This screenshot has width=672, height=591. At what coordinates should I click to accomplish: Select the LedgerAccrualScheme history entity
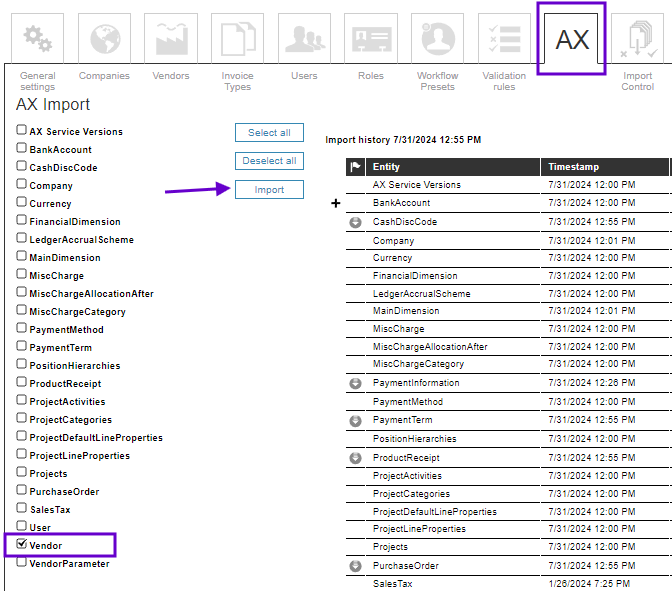(421, 294)
